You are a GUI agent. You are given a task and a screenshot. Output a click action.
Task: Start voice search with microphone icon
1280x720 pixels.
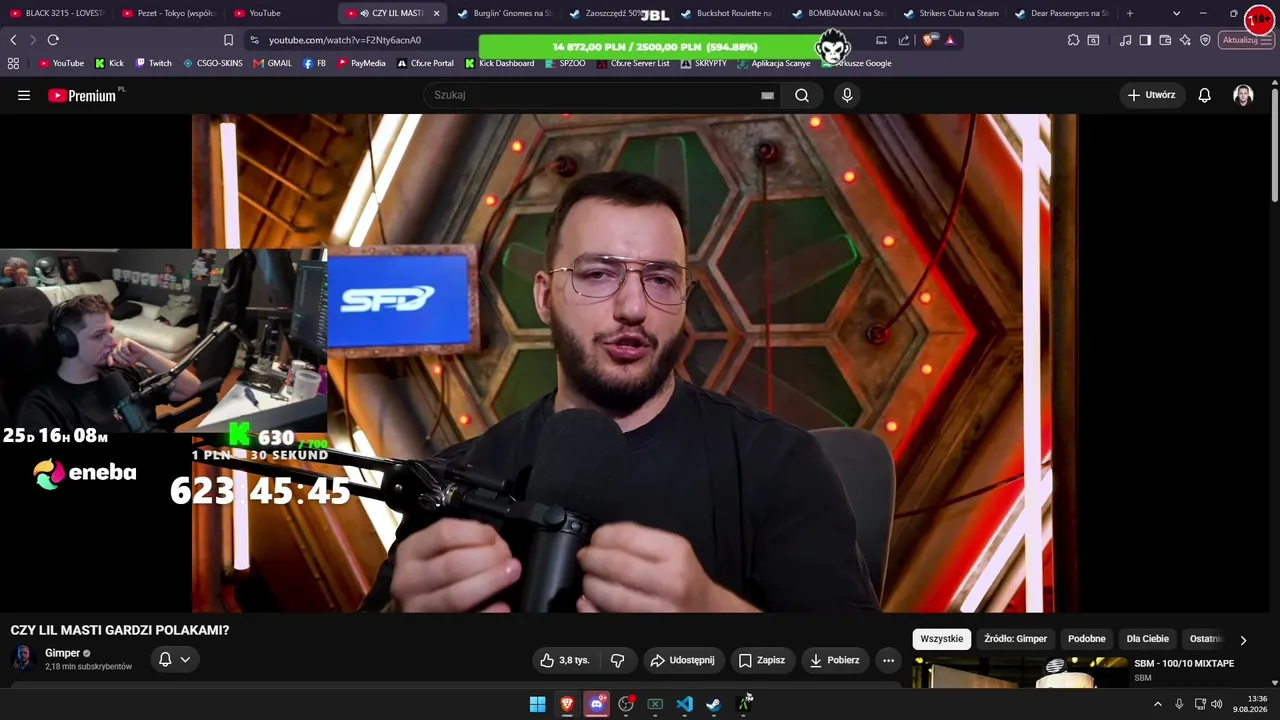tap(847, 95)
